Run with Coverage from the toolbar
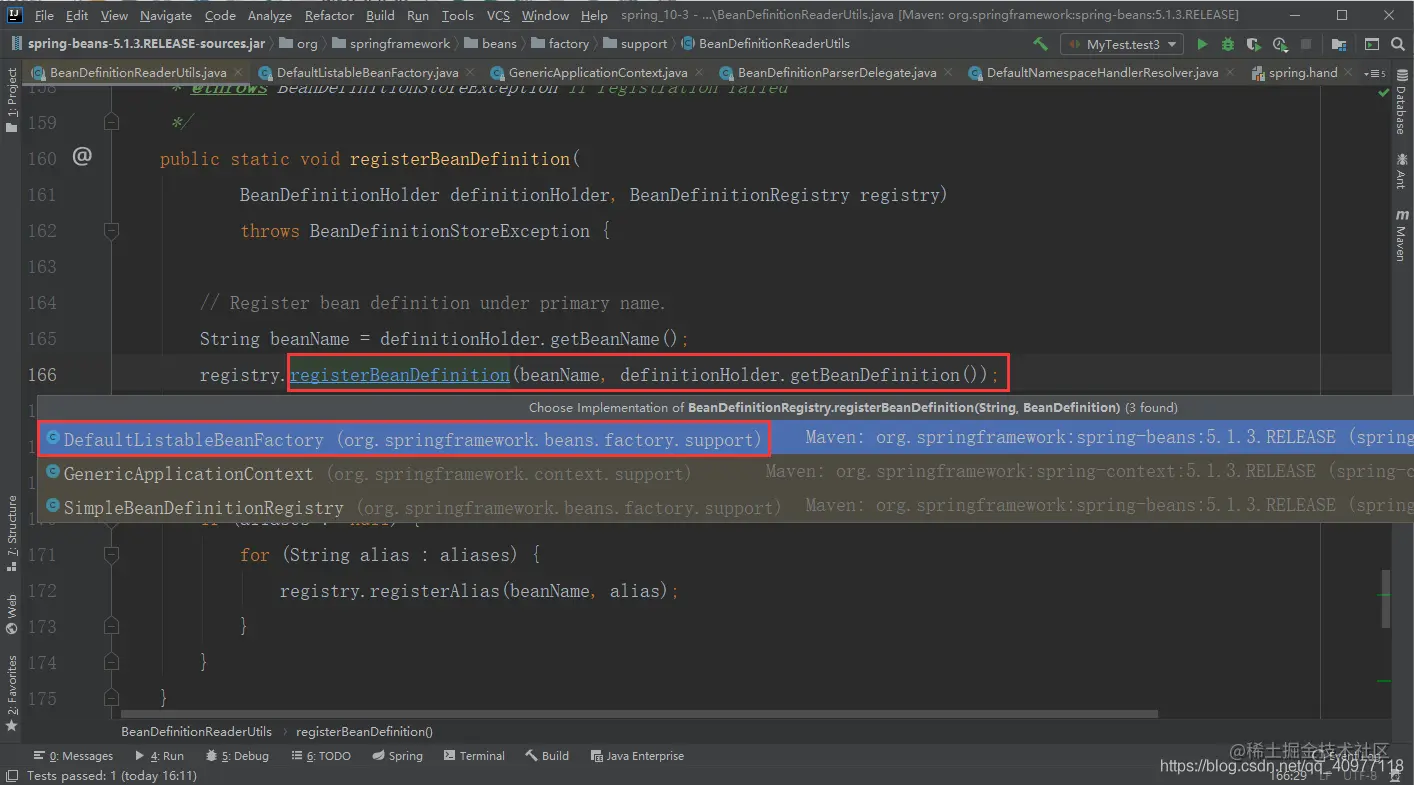Image resolution: width=1414 pixels, height=785 pixels. (x=1254, y=44)
